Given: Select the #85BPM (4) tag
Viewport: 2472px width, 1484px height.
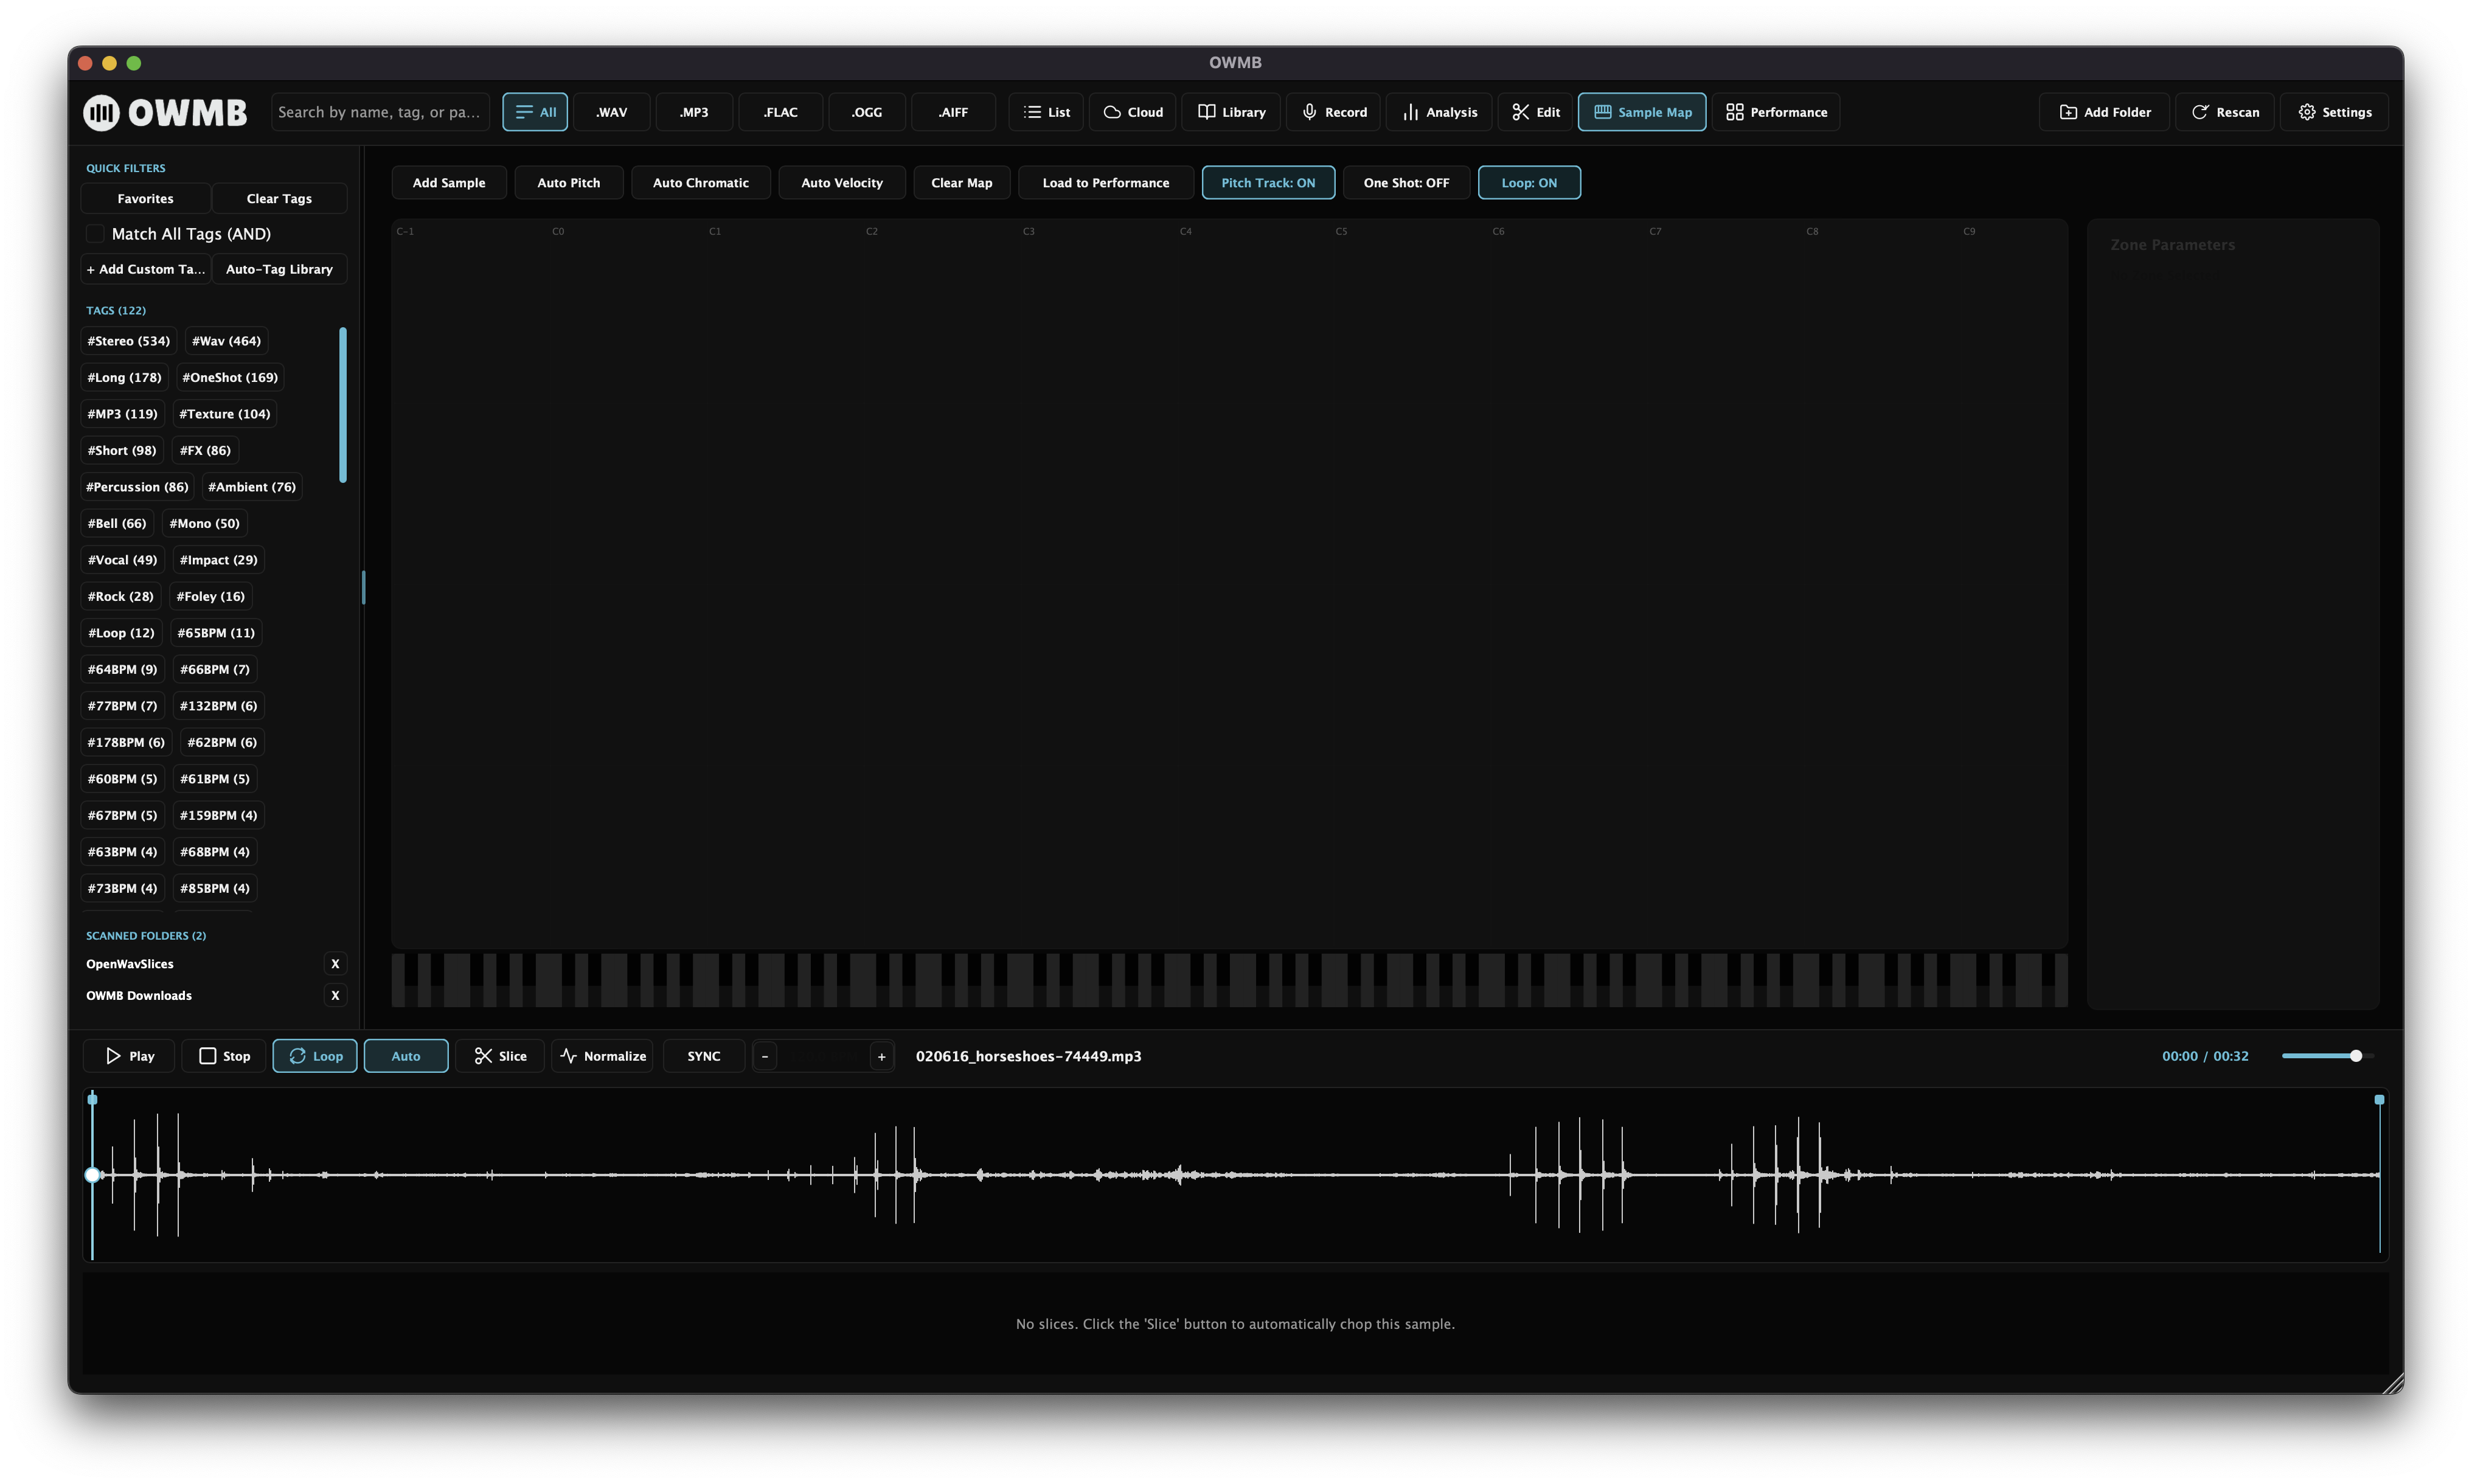Looking at the screenshot, I should [214, 888].
